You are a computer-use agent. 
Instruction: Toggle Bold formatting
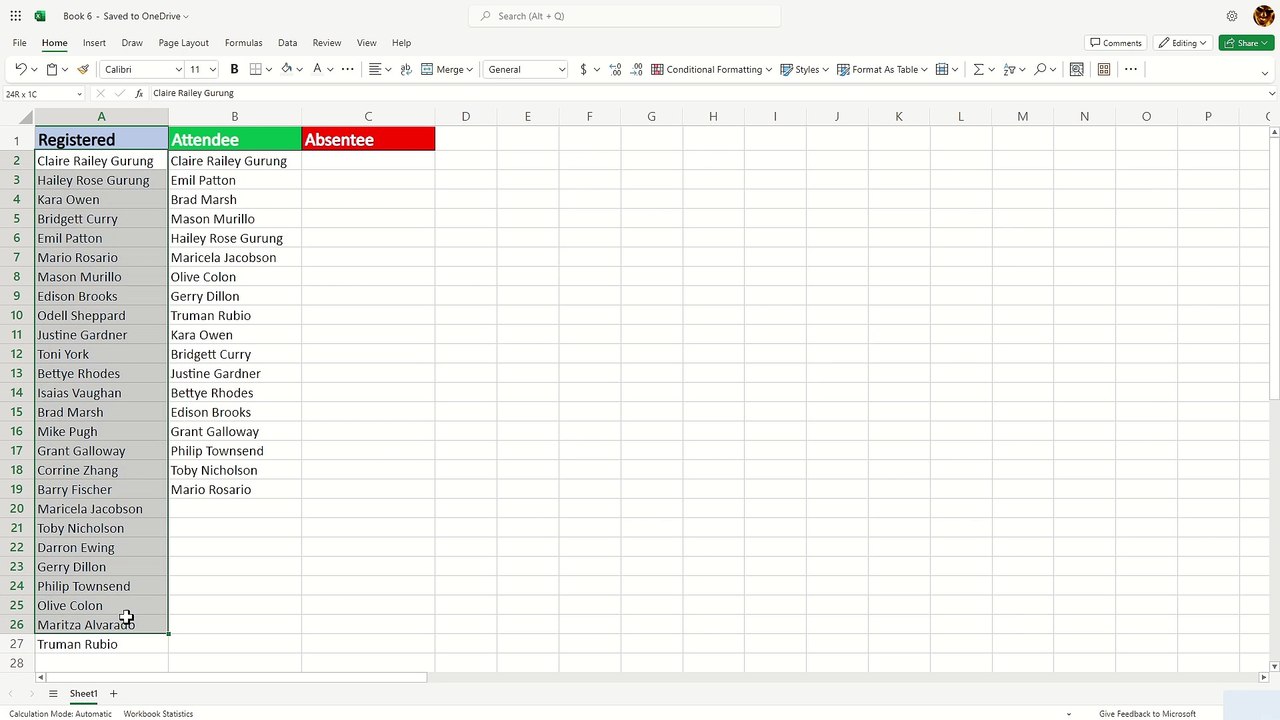pos(234,69)
